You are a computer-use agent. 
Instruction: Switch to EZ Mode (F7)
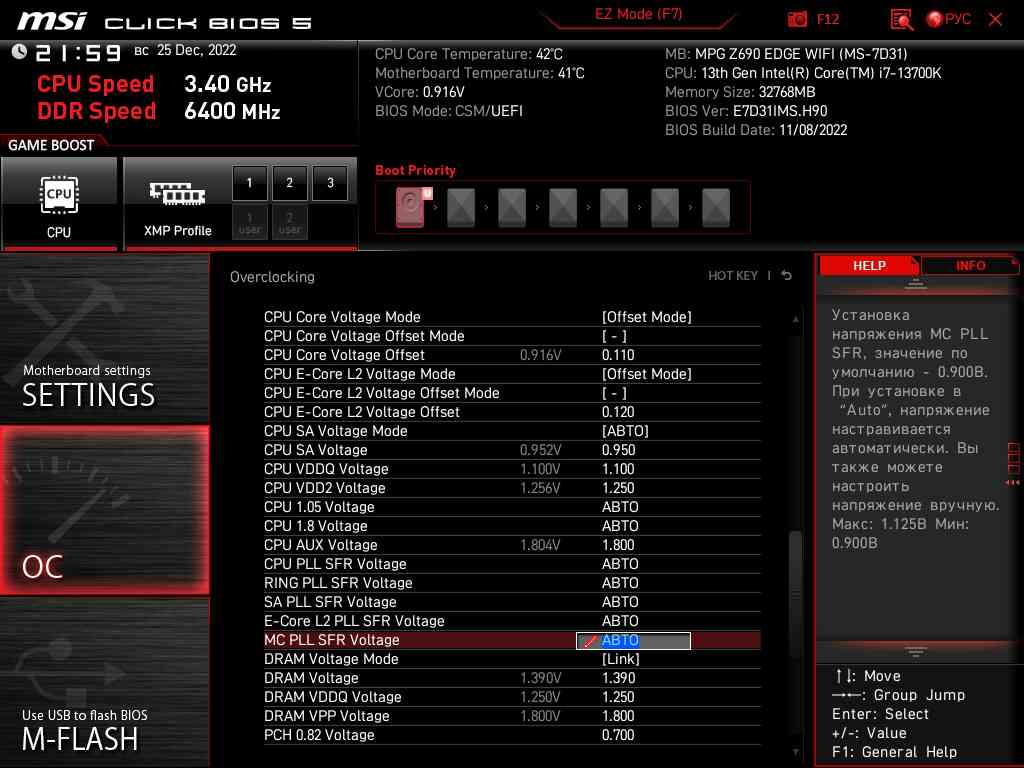point(638,15)
